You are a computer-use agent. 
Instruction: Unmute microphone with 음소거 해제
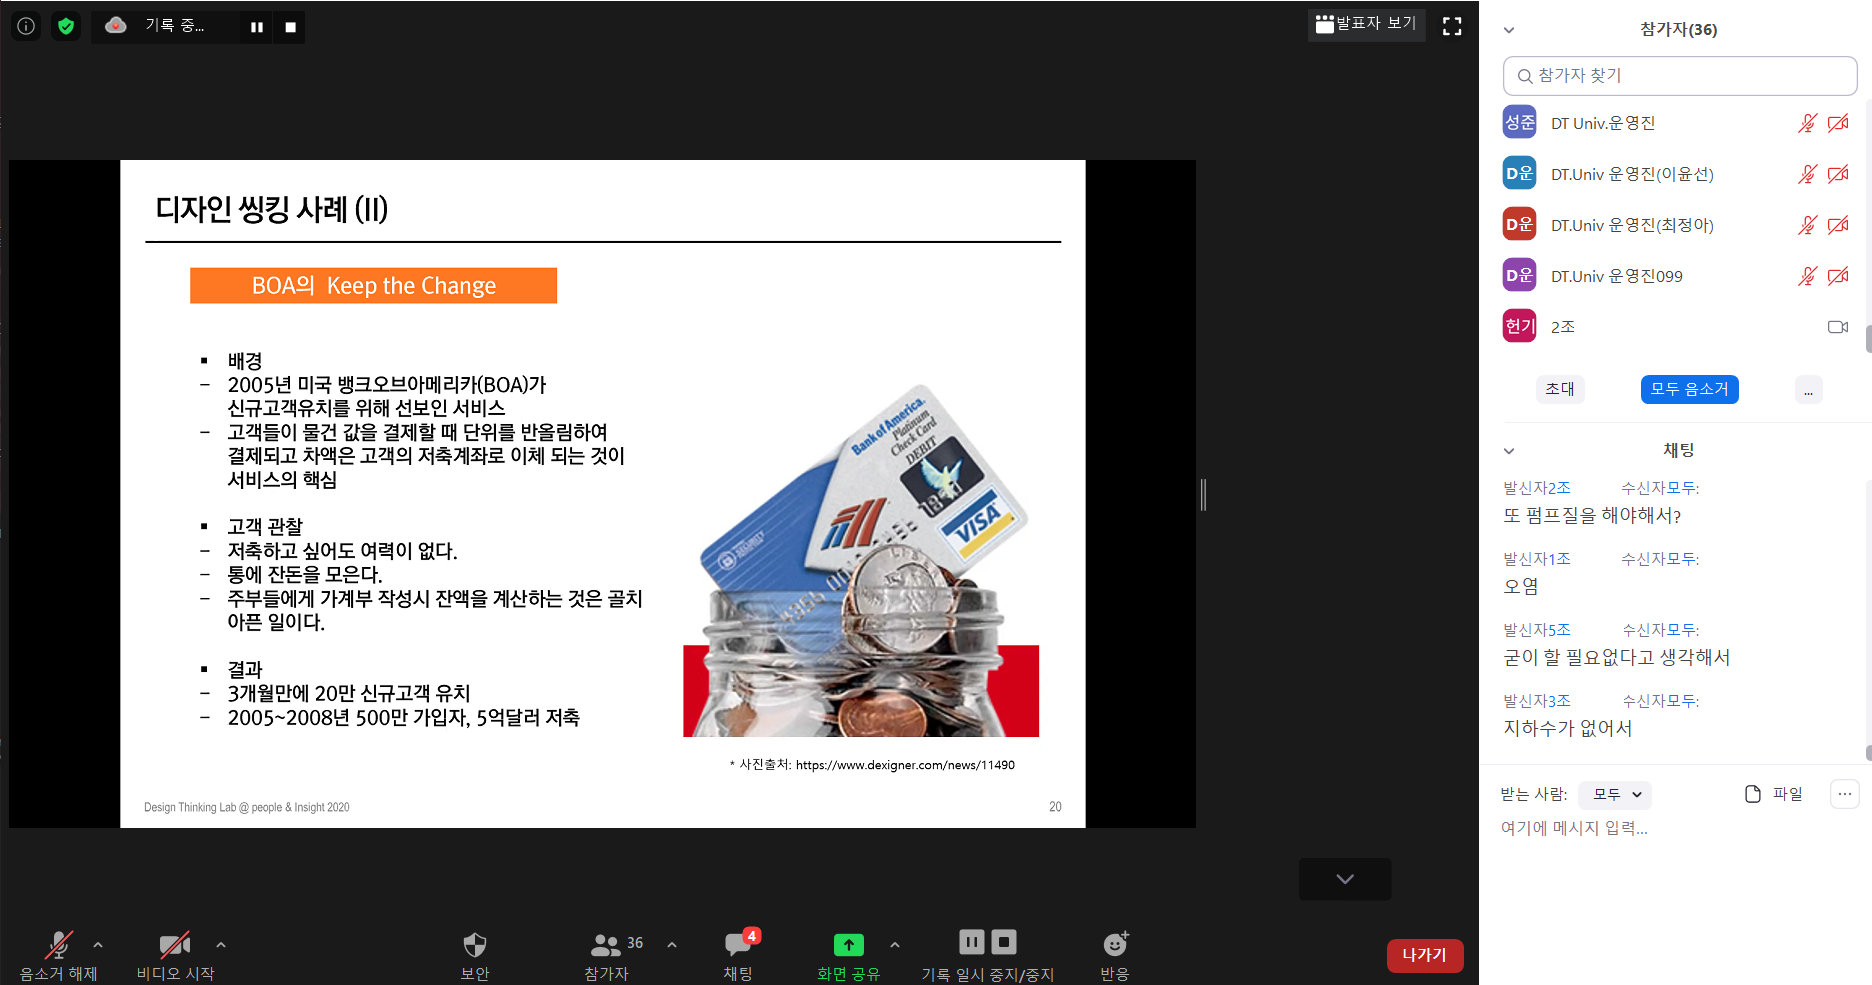(59, 945)
